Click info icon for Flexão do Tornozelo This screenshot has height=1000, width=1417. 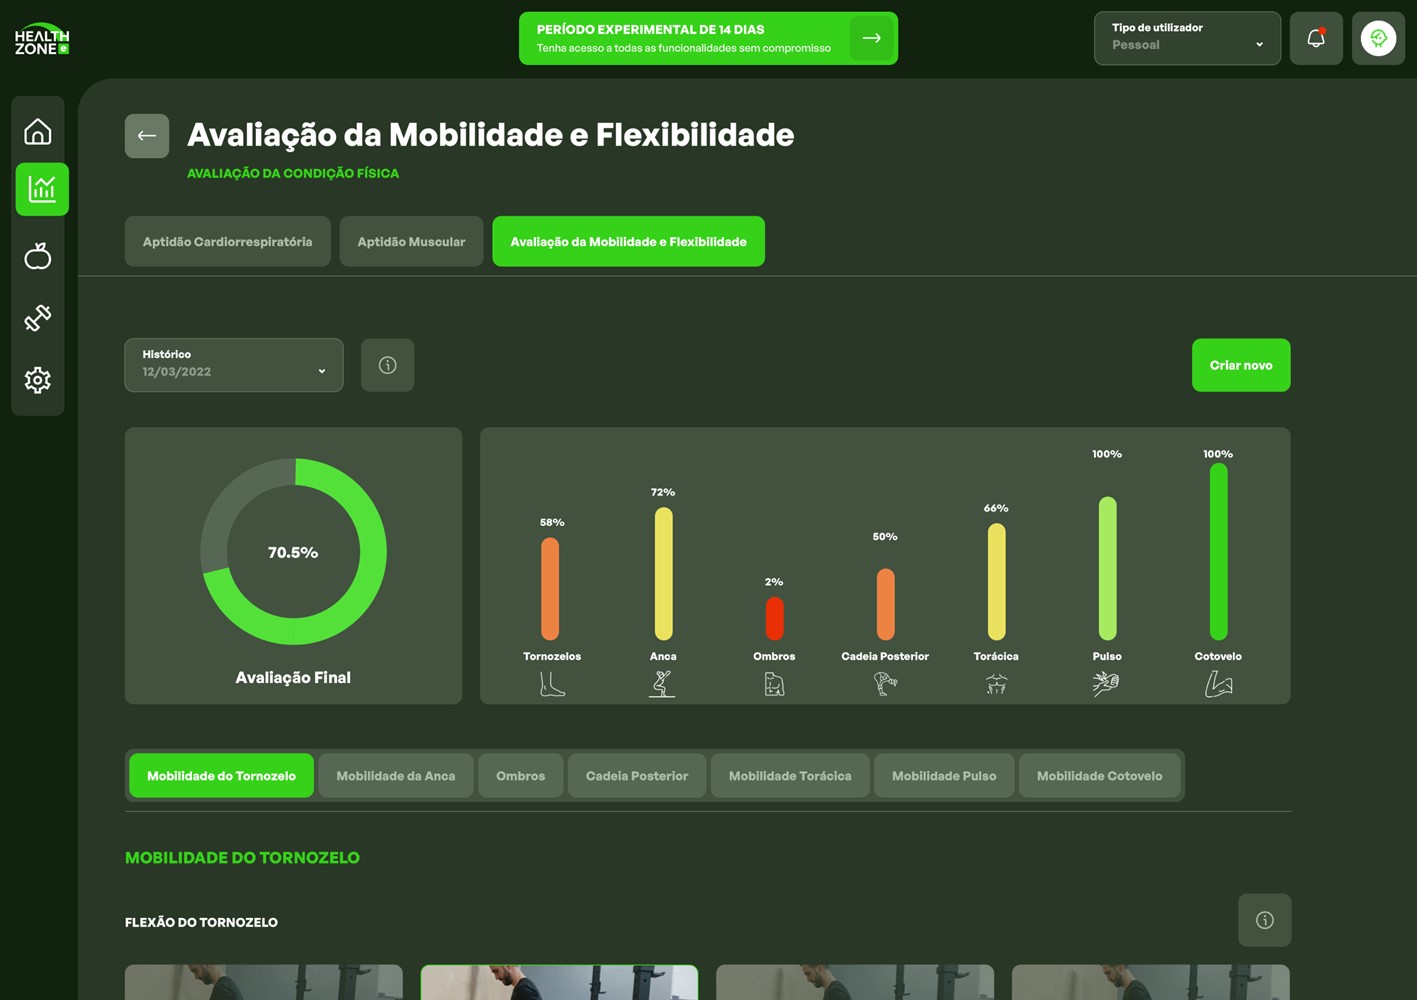click(x=1265, y=920)
